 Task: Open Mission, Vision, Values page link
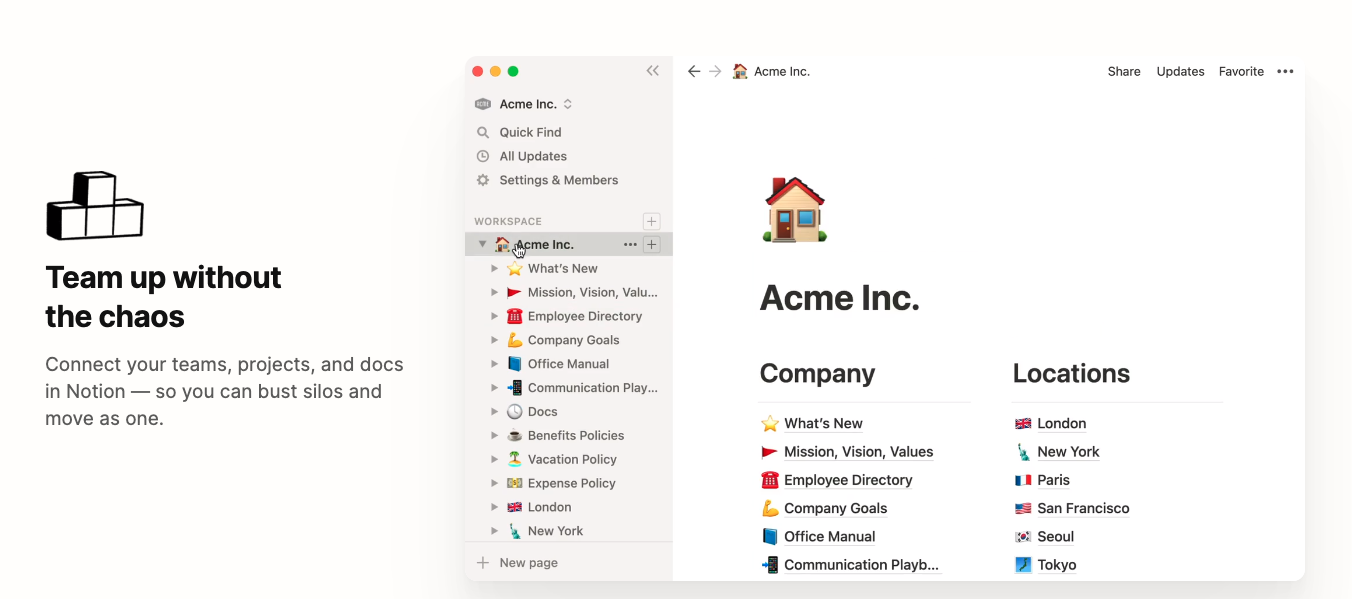pyautogui.click(x=858, y=452)
